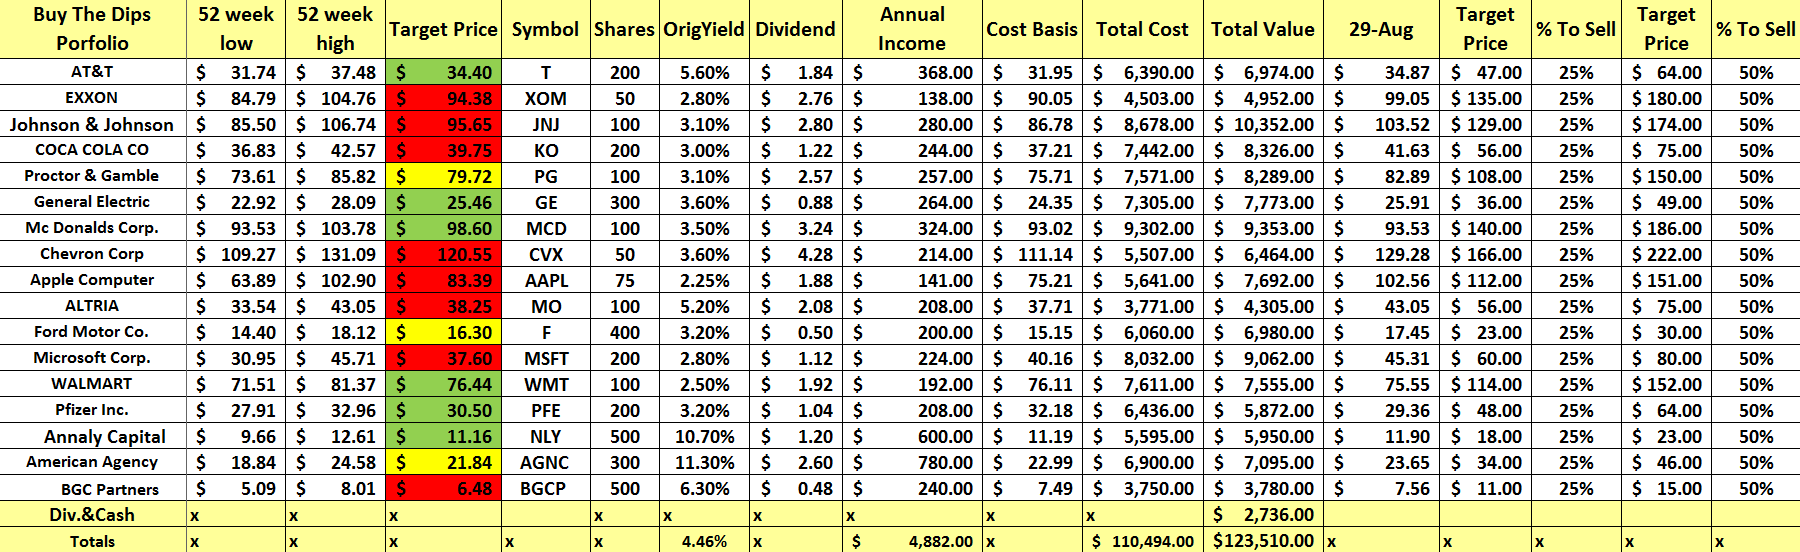This screenshot has height=552, width=1800.
Task: Click the '52 week low' column header
Action: 236,29
